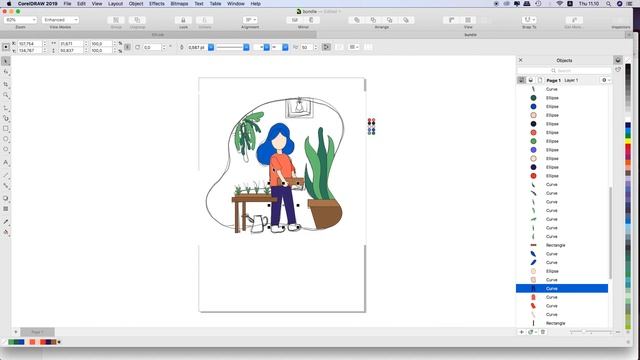Select the Freehand drawing tool
The image size is (640, 360).
(x=6, y=108)
